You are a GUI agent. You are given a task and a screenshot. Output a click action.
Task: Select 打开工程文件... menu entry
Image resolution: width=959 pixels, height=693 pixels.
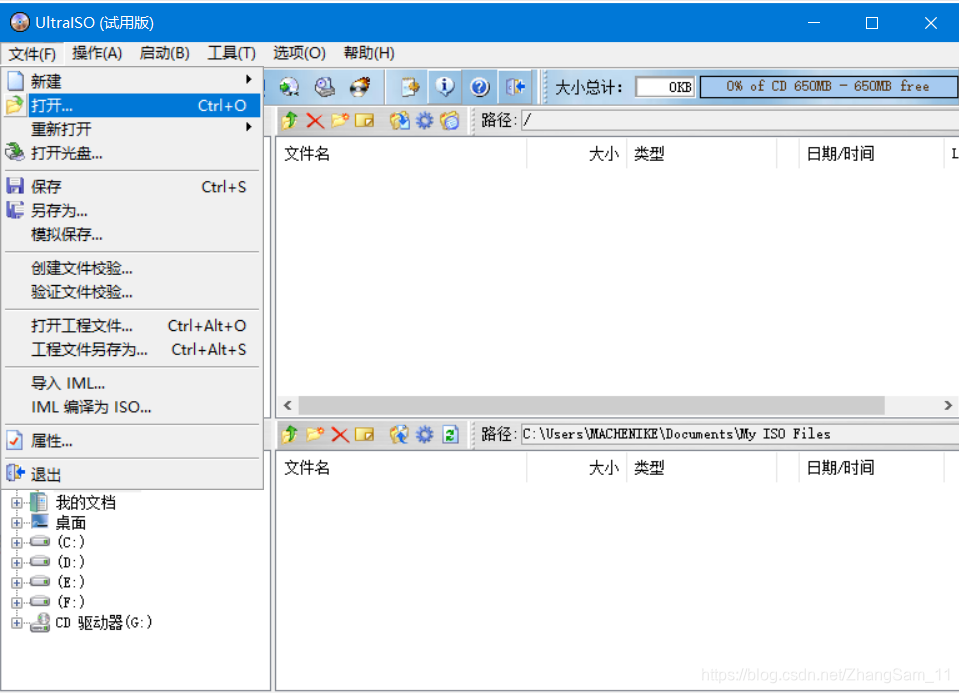132,325
